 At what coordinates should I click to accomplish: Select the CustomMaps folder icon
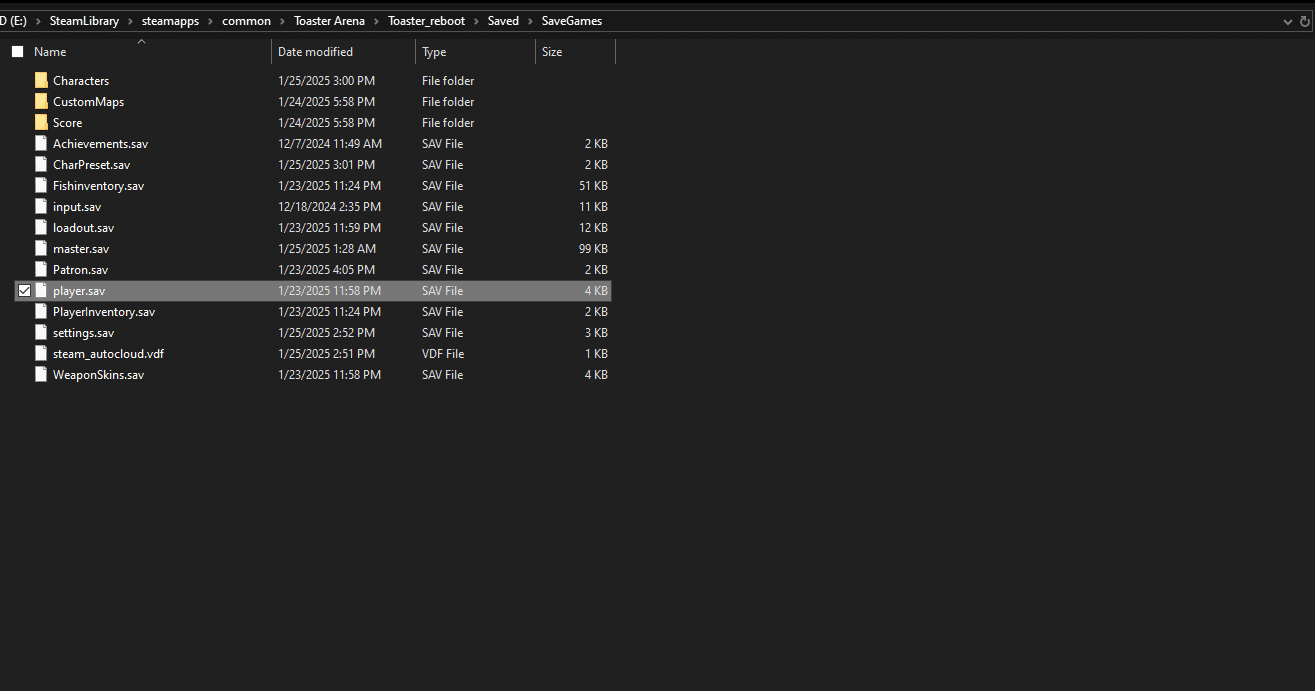[x=41, y=101]
